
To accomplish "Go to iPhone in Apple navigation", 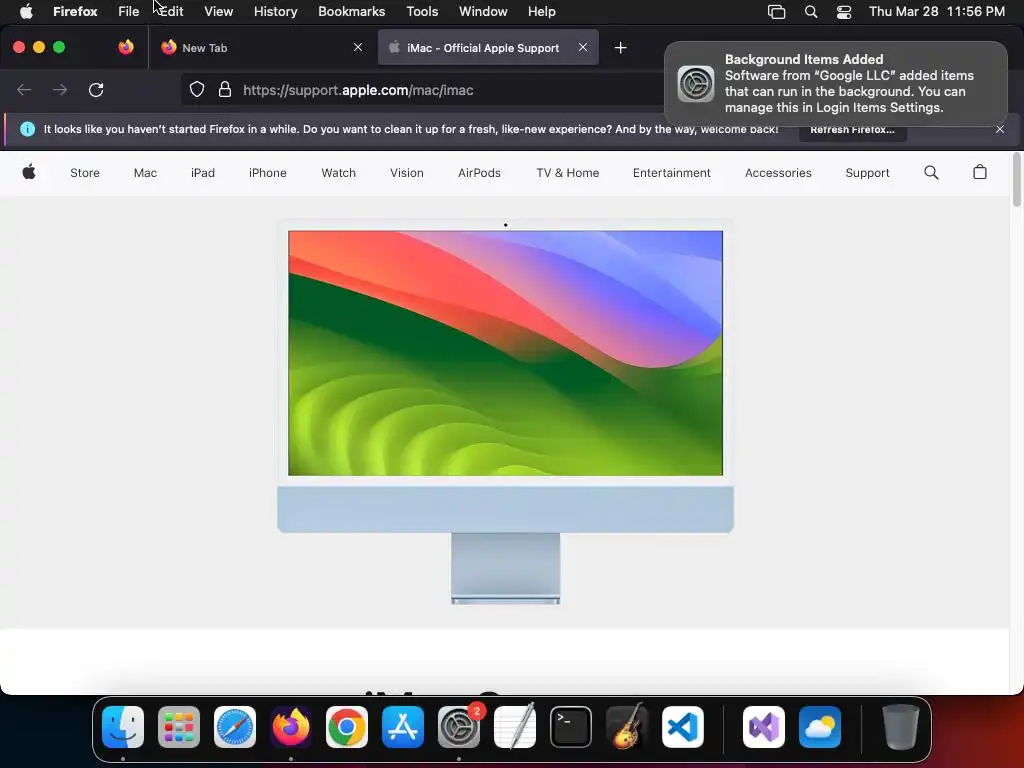I will [268, 172].
